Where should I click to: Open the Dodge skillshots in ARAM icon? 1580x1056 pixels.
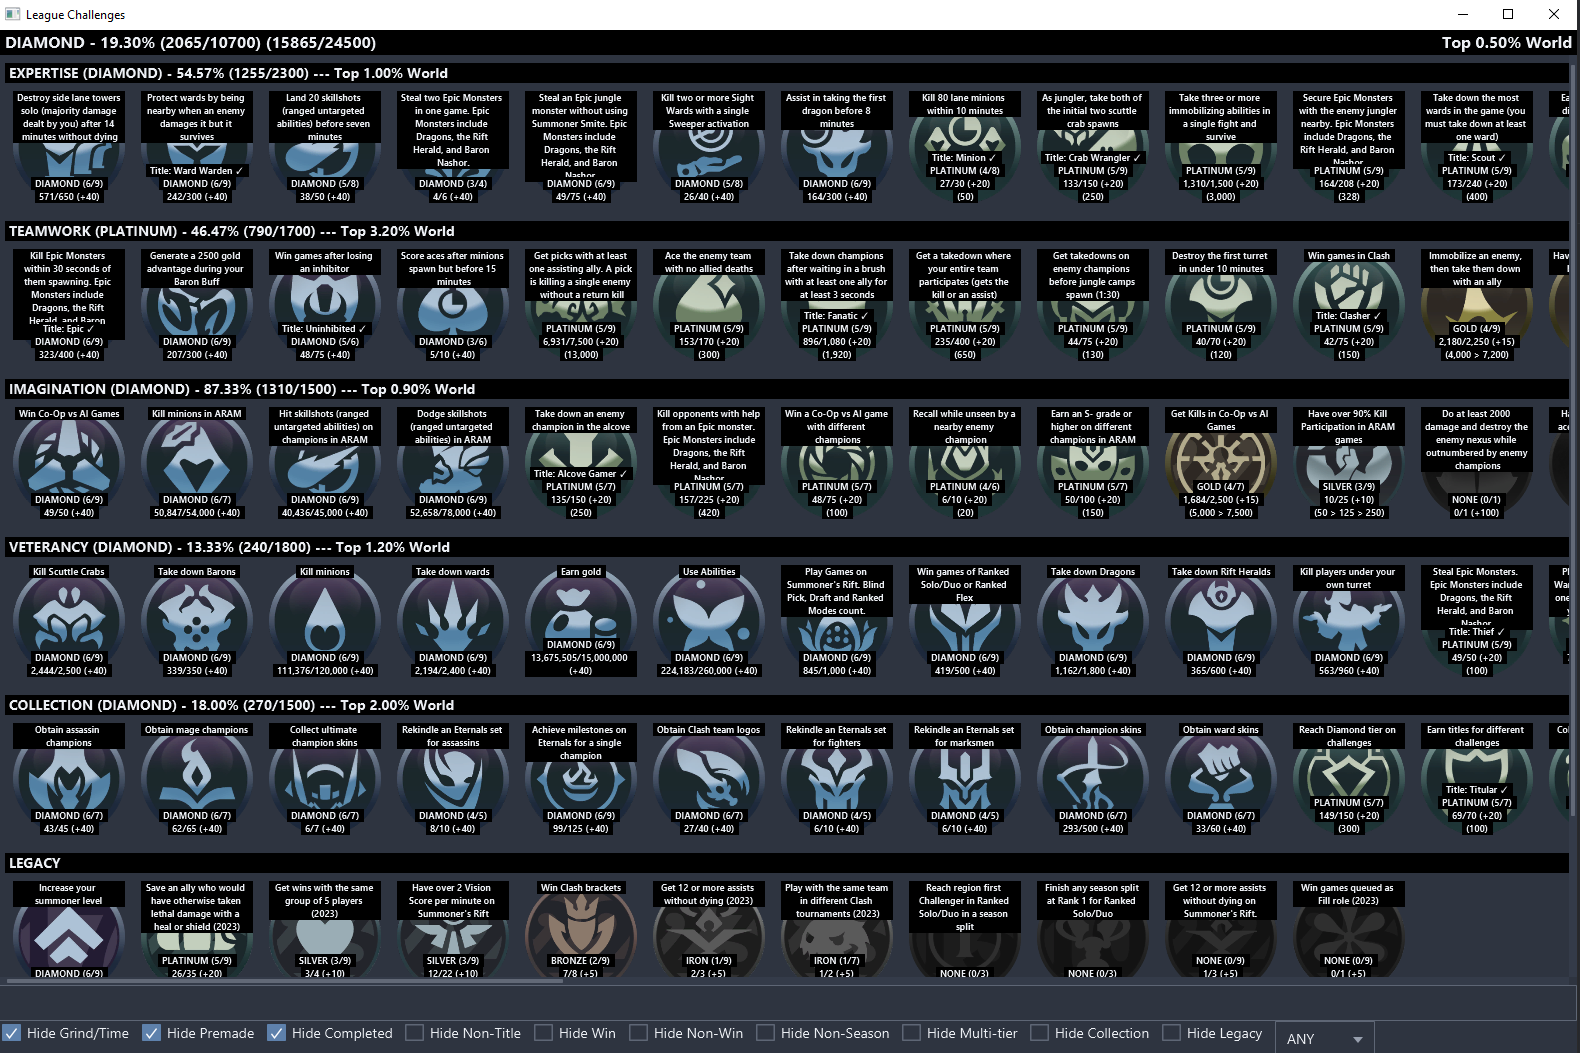tap(453, 463)
